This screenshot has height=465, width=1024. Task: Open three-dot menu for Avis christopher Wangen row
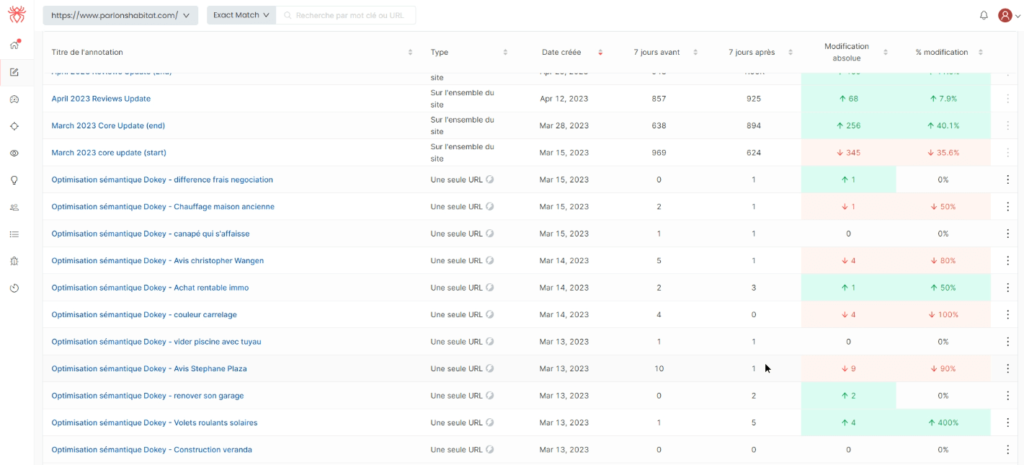pyautogui.click(x=1008, y=261)
